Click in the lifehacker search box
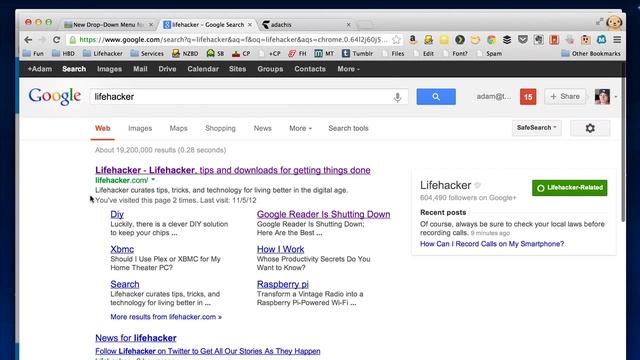The width and height of the screenshot is (640, 360). point(249,97)
